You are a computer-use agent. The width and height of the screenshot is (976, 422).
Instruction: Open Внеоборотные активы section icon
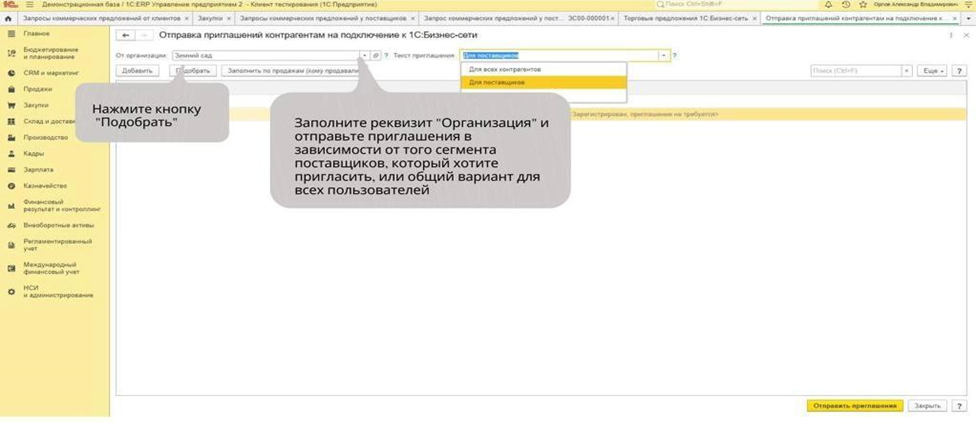coord(11,225)
